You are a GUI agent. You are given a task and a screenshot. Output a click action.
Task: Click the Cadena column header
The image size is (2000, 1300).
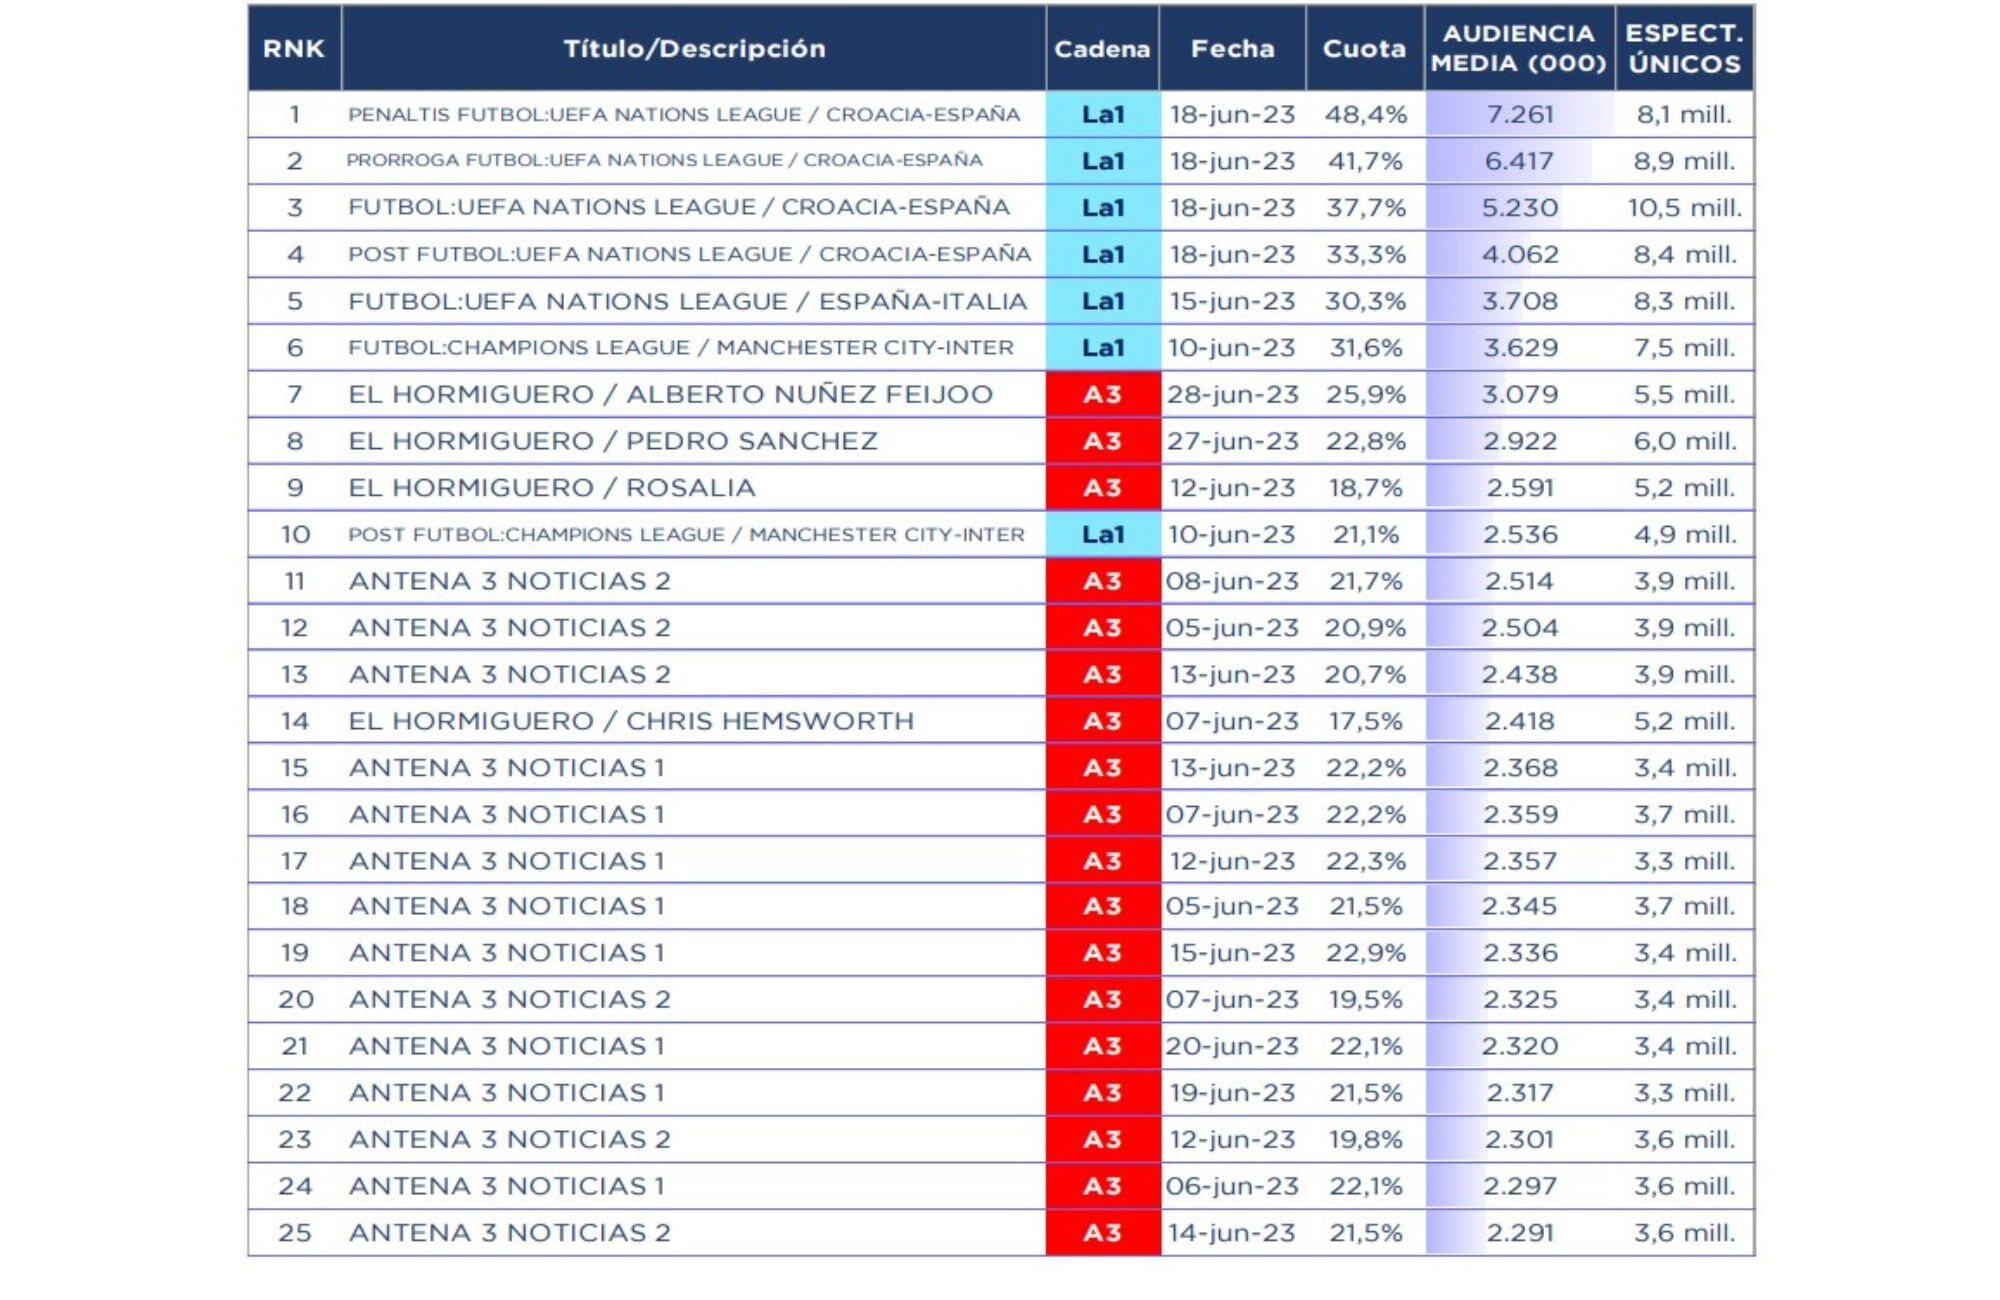[x=1102, y=49]
